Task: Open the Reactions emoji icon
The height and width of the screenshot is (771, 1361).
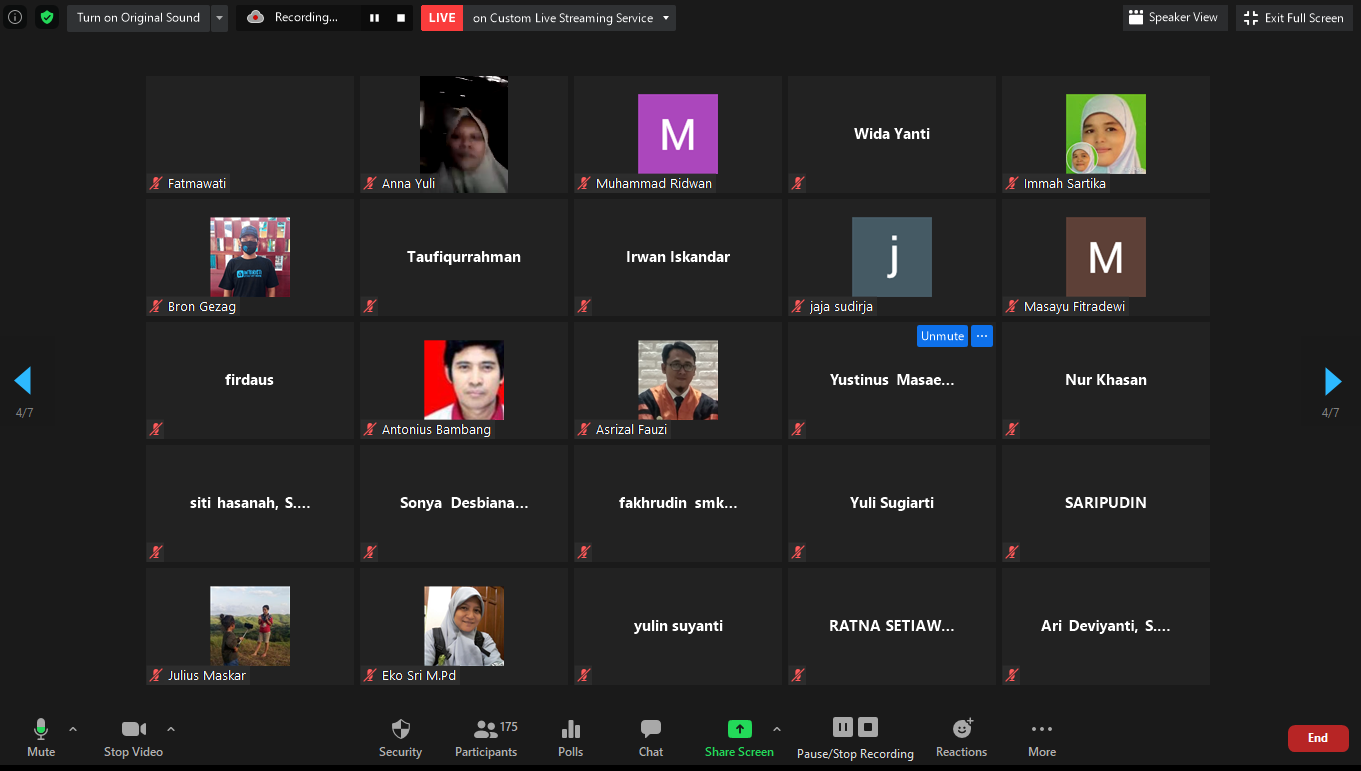Action: point(961,729)
